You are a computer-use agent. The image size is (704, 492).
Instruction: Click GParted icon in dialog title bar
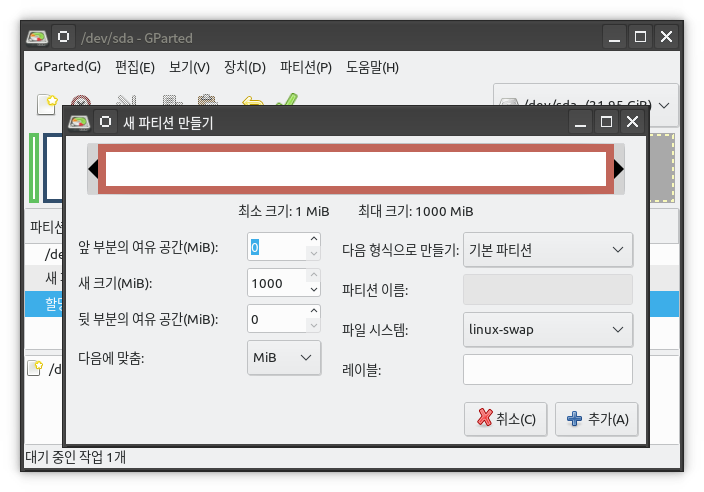point(79,122)
